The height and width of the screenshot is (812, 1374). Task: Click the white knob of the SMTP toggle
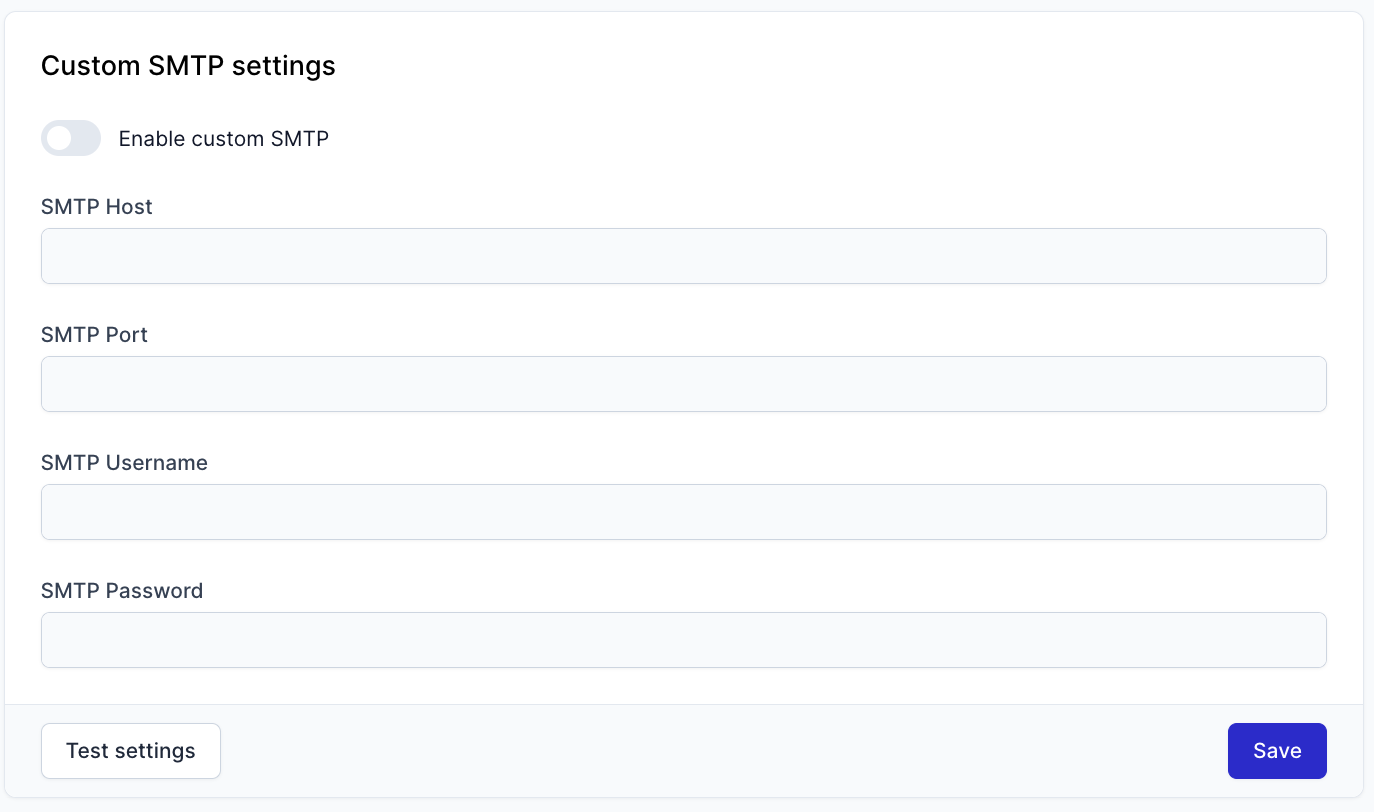coord(59,138)
